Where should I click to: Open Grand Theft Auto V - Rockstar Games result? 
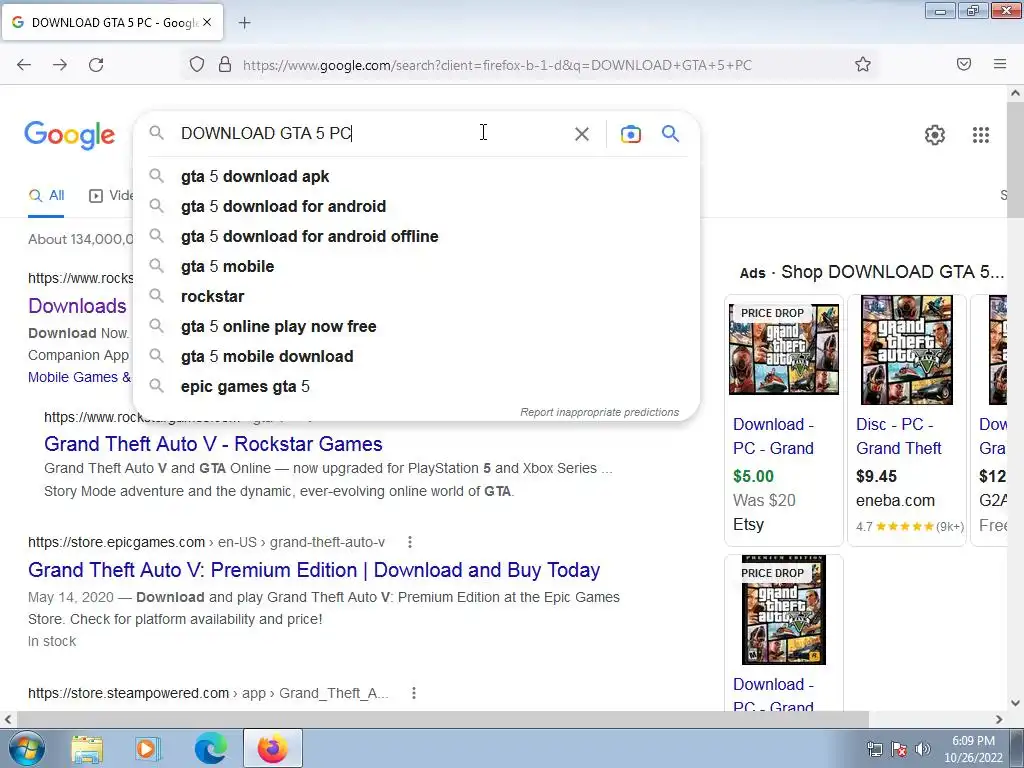click(213, 444)
